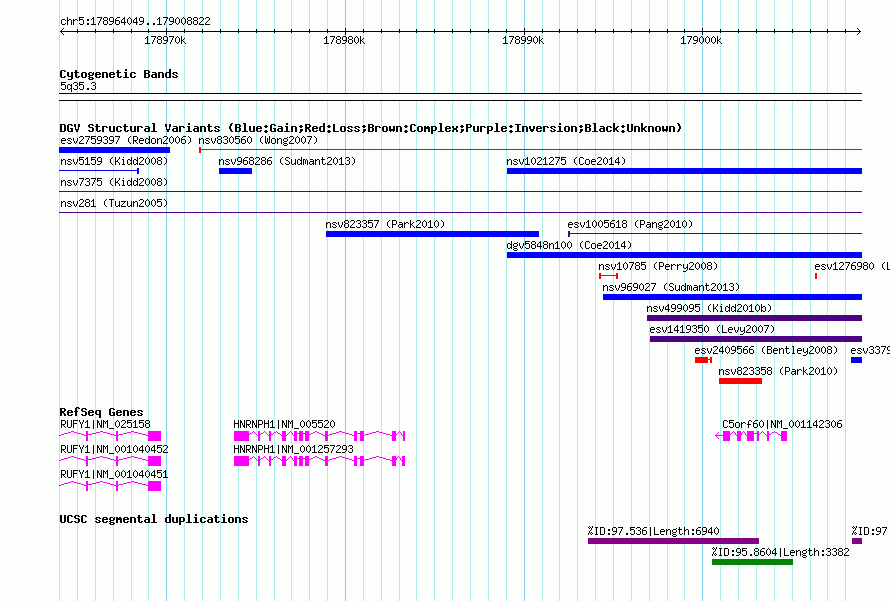This screenshot has height=601, width=890.
Task: Click the HNRNPH1|NM_001257293 transcript label
Action: [x=293, y=449]
